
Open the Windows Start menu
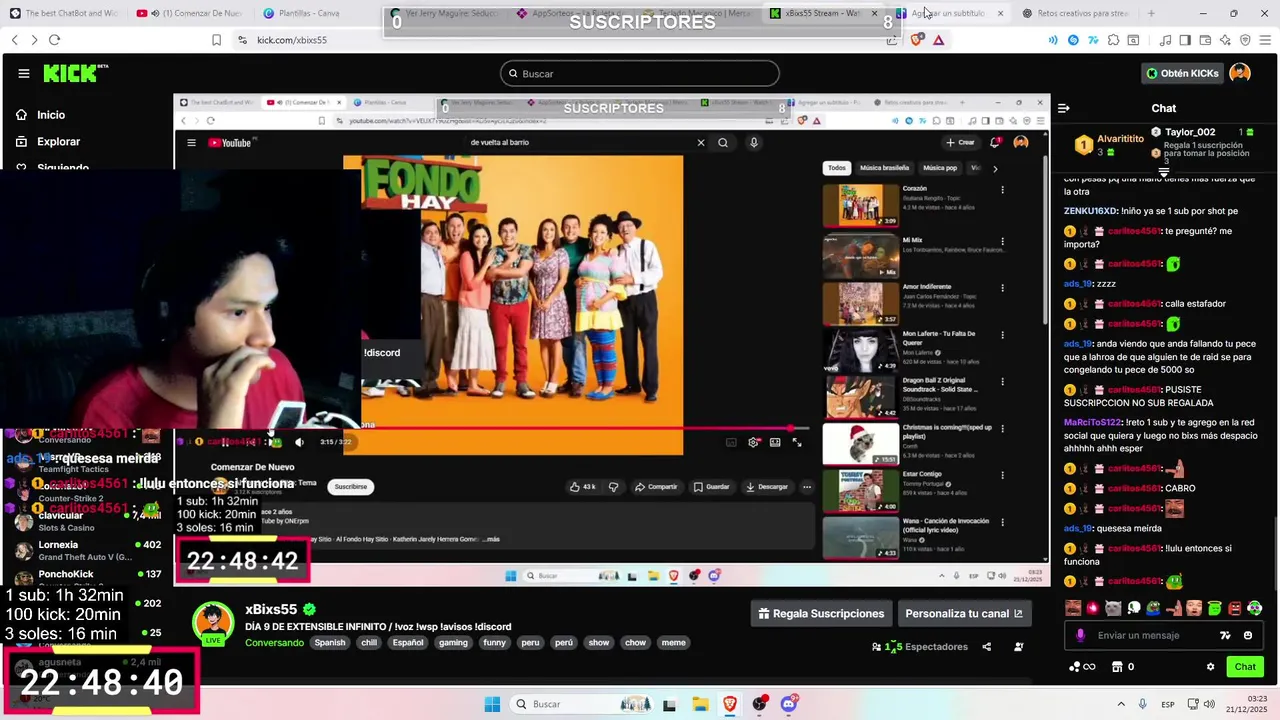pos(492,704)
